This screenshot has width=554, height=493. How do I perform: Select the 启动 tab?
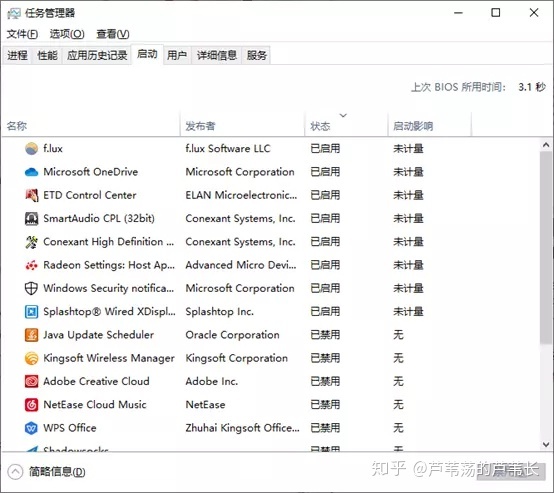(147, 54)
